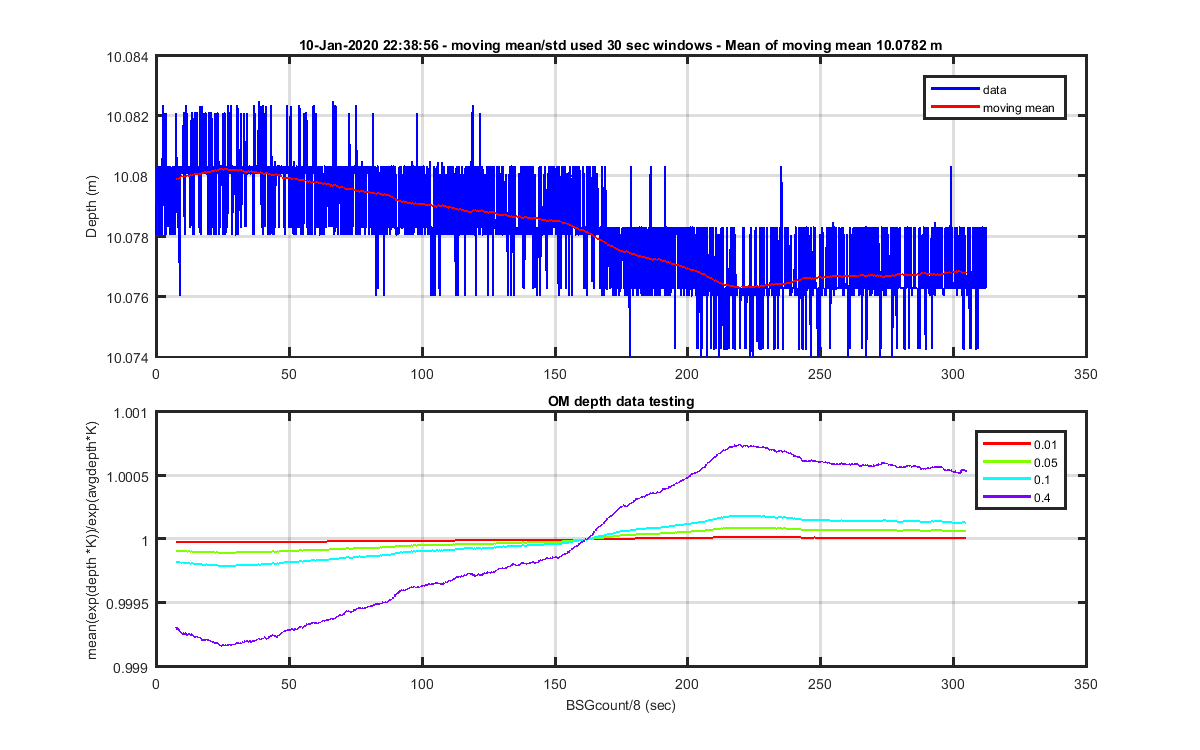Select the purple line sample beside '0.4'
Screen dimensions: 1200x750
click(1006, 497)
